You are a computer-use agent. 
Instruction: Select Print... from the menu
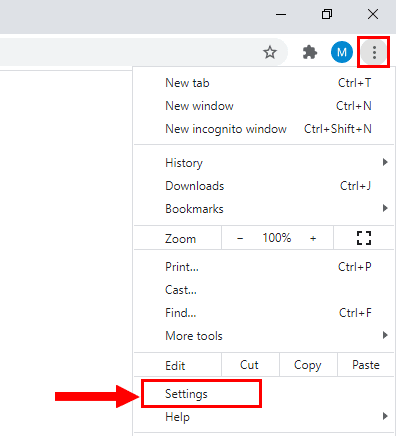tap(264, 267)
